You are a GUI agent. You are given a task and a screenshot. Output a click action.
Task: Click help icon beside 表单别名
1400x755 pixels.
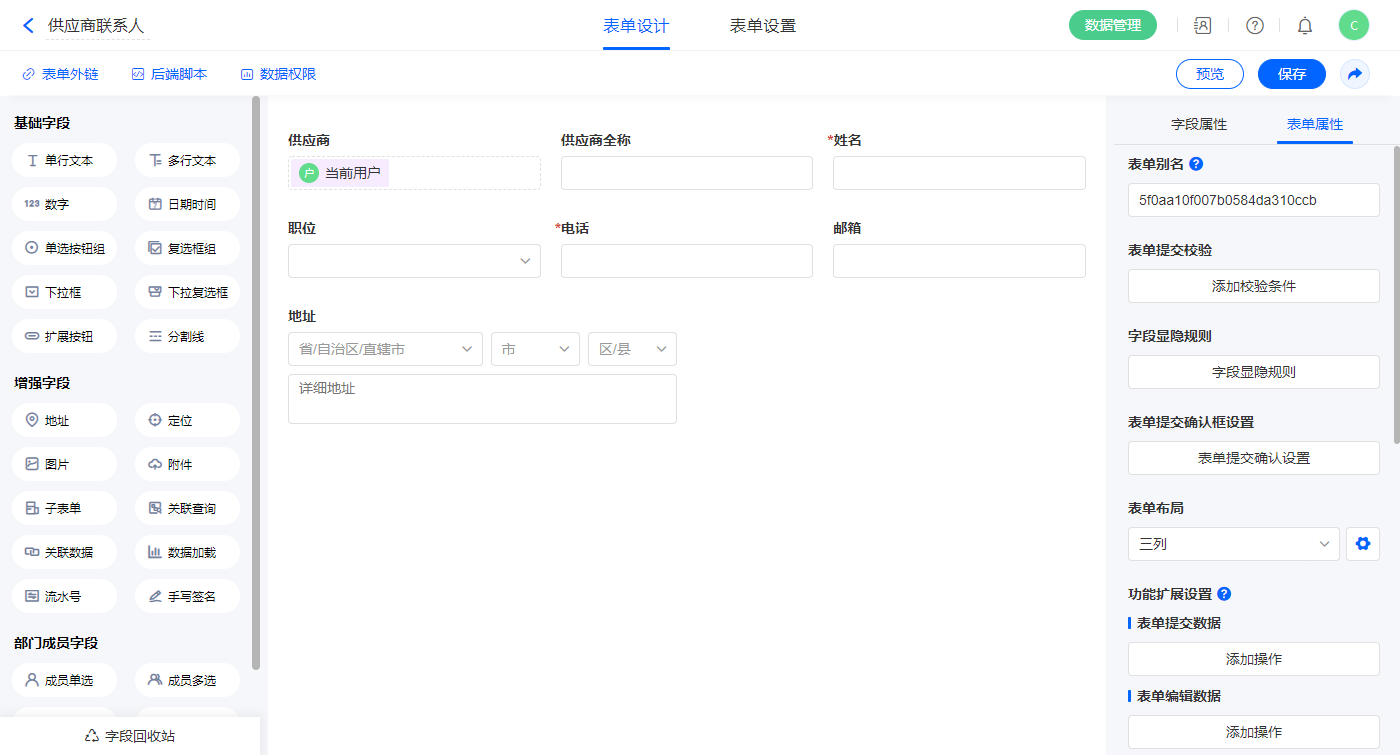tap(1196, 164)
